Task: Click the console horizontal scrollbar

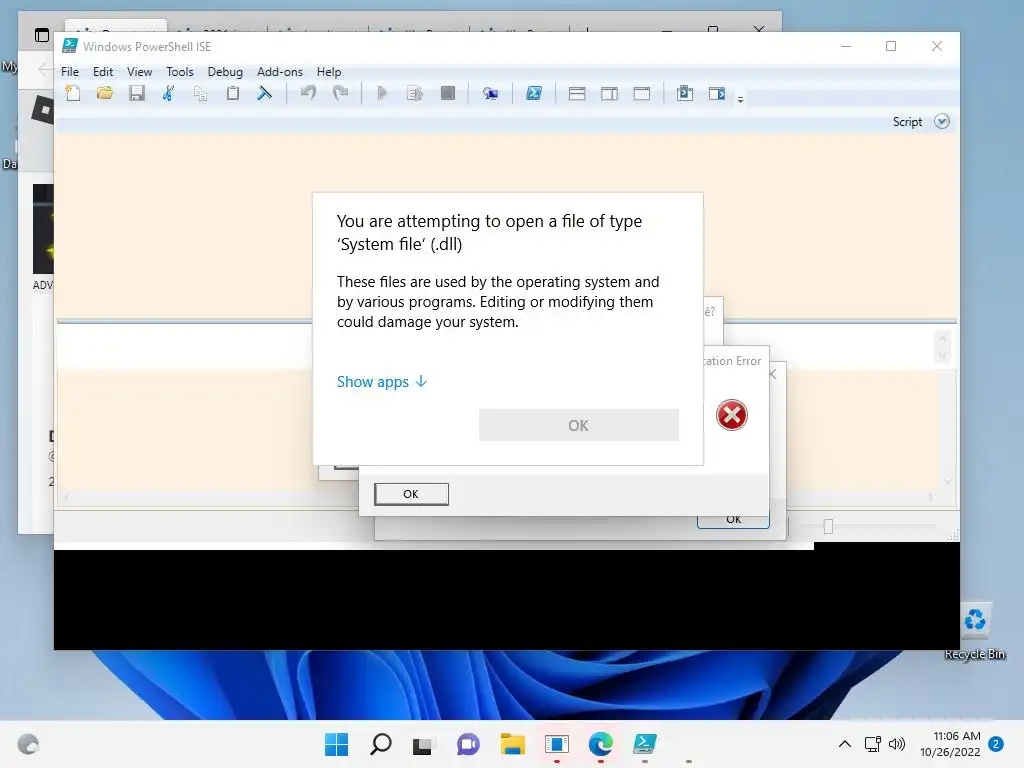Action: pos(498,498)
